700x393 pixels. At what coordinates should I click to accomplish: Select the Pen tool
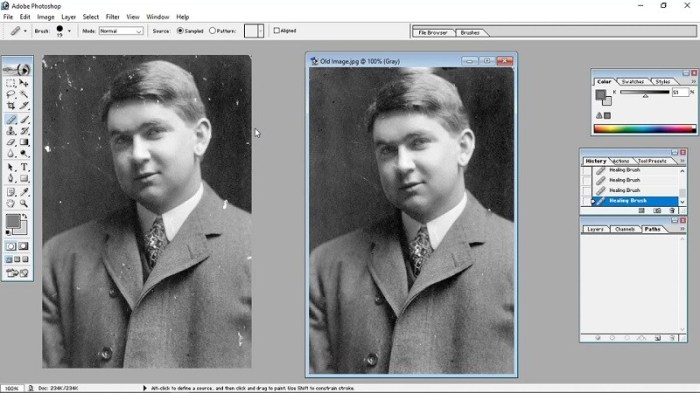[x=11, y=179]
